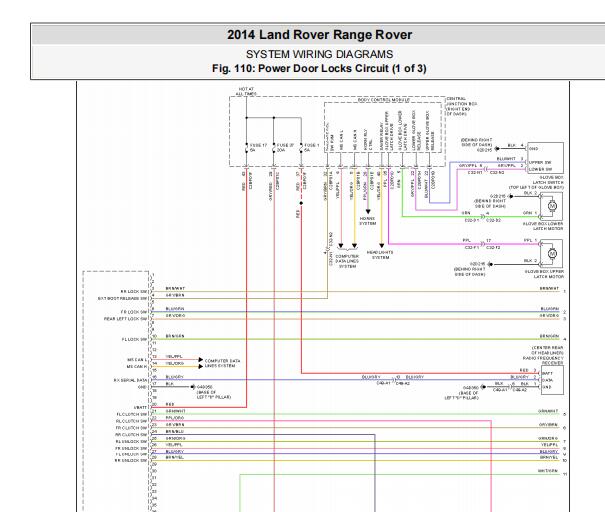Select the "LOWER SW" pin label
Screen dimensions: 605x512
point(540,169)
